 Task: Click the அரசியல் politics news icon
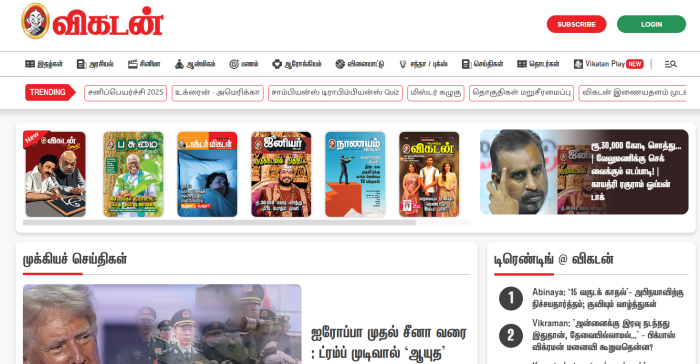tap(81, 64)
